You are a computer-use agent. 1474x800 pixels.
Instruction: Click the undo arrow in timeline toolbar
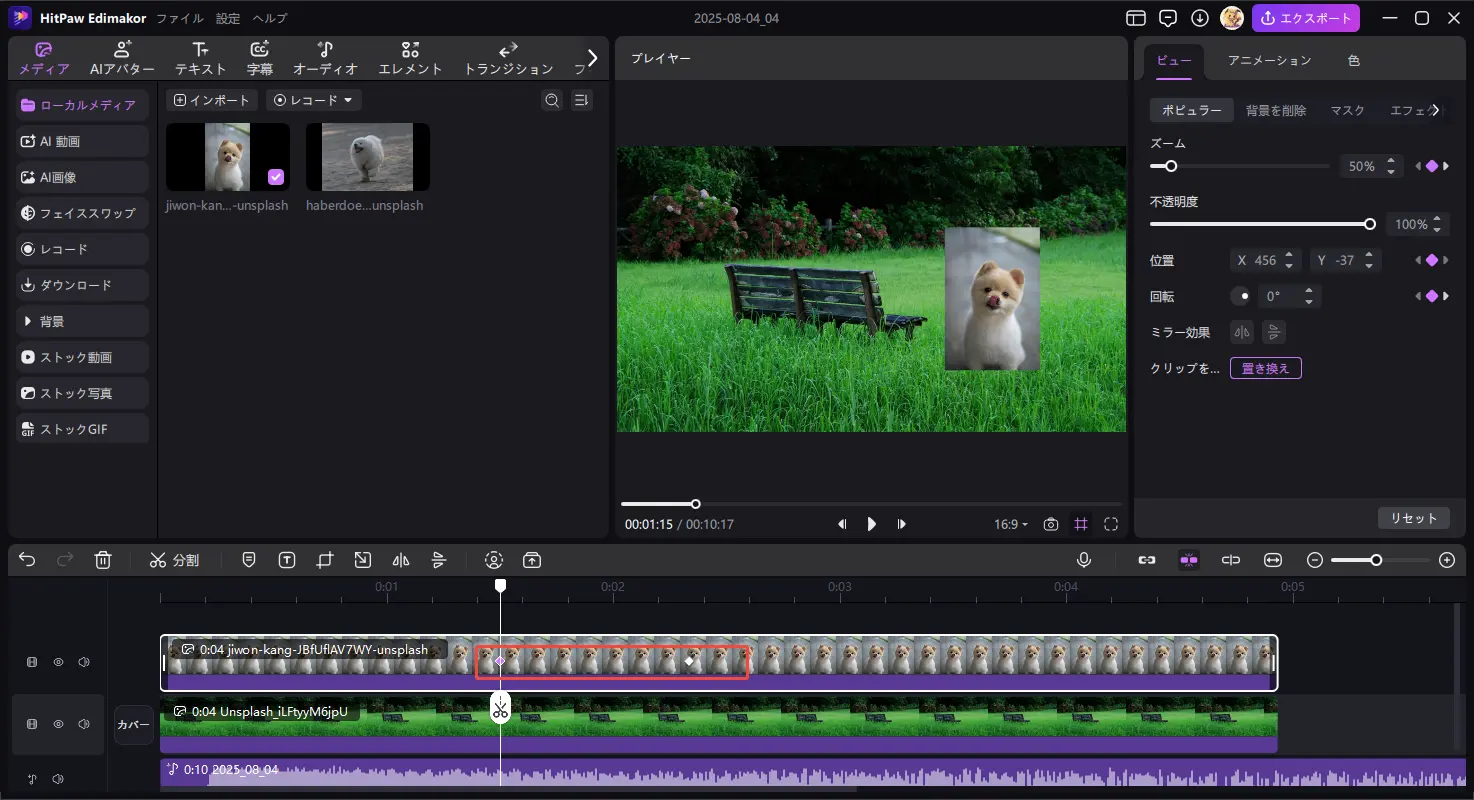[x=27, y=560]
